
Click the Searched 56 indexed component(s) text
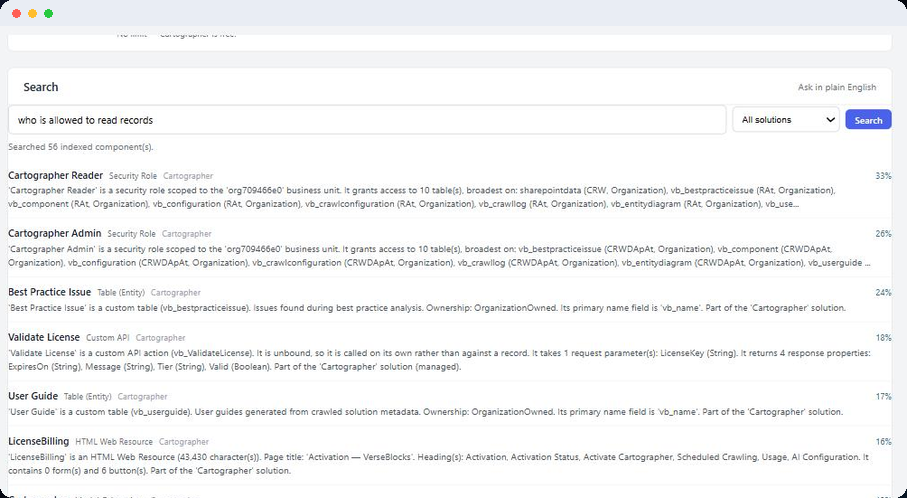81,147
